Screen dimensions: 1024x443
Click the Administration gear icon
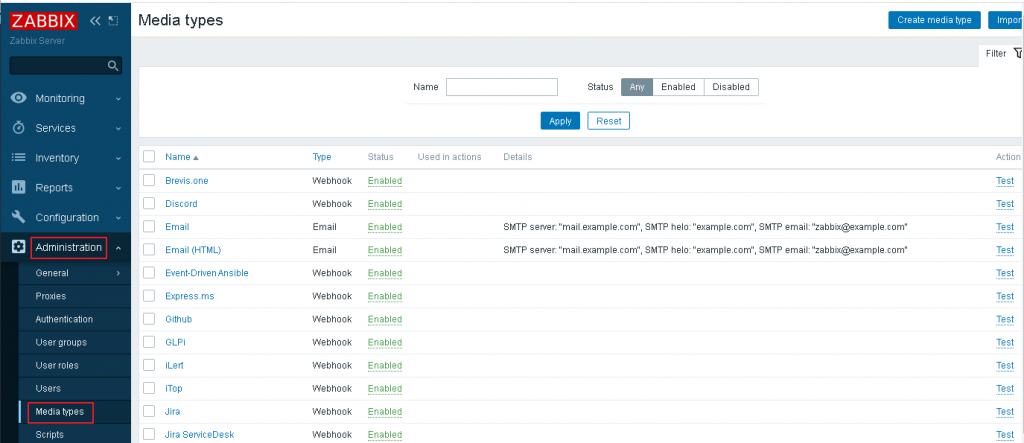(19, 247)
